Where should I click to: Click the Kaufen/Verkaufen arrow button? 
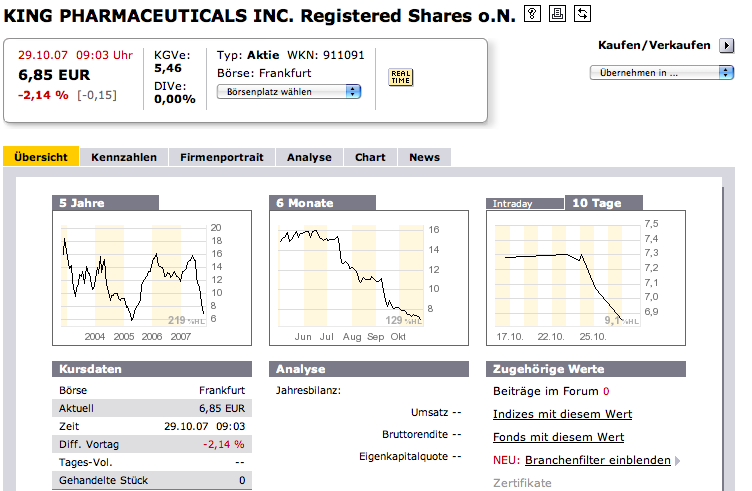pyautogui.click(x=727, y=45)
